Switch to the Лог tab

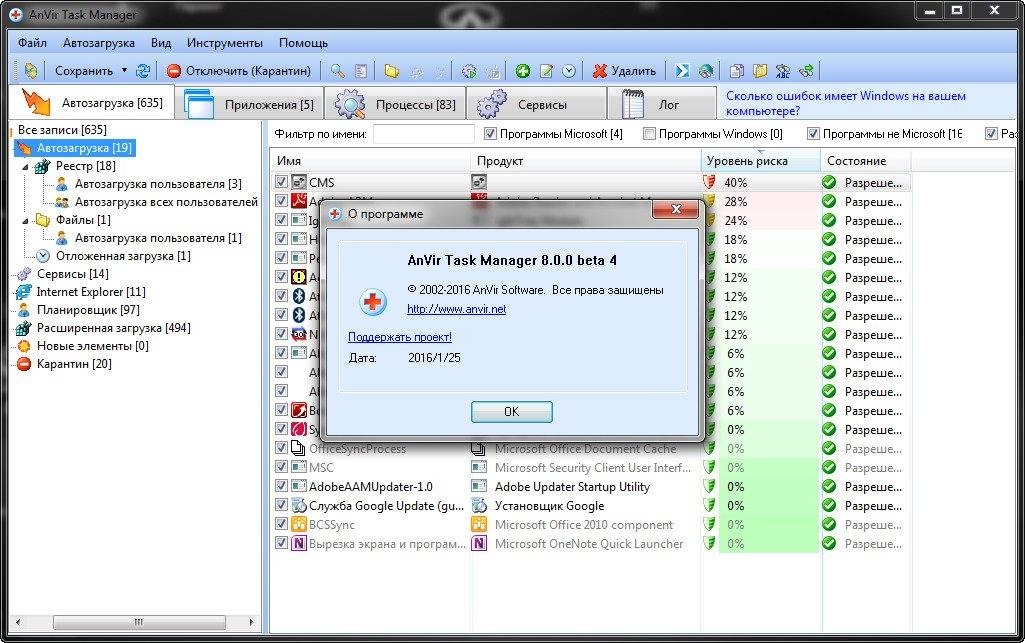(661, 104)
